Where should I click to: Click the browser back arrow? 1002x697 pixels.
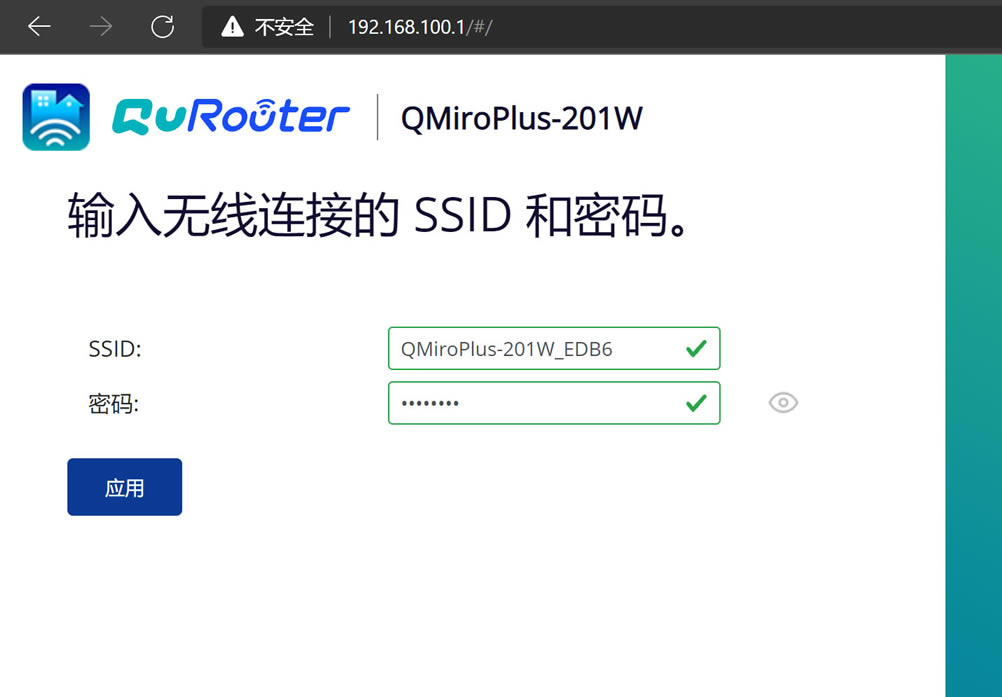(40, 27)
